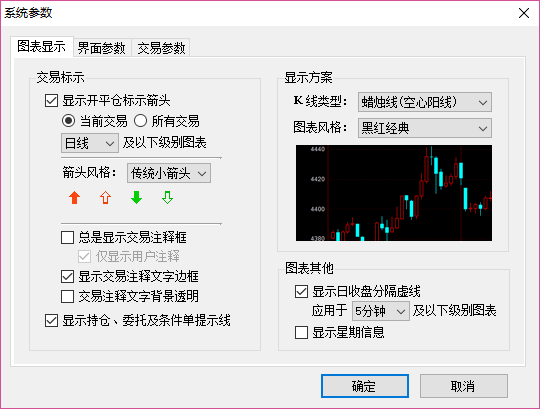Click the K线类型 label
The image size is (540, 409).
[x=320, y=102]
